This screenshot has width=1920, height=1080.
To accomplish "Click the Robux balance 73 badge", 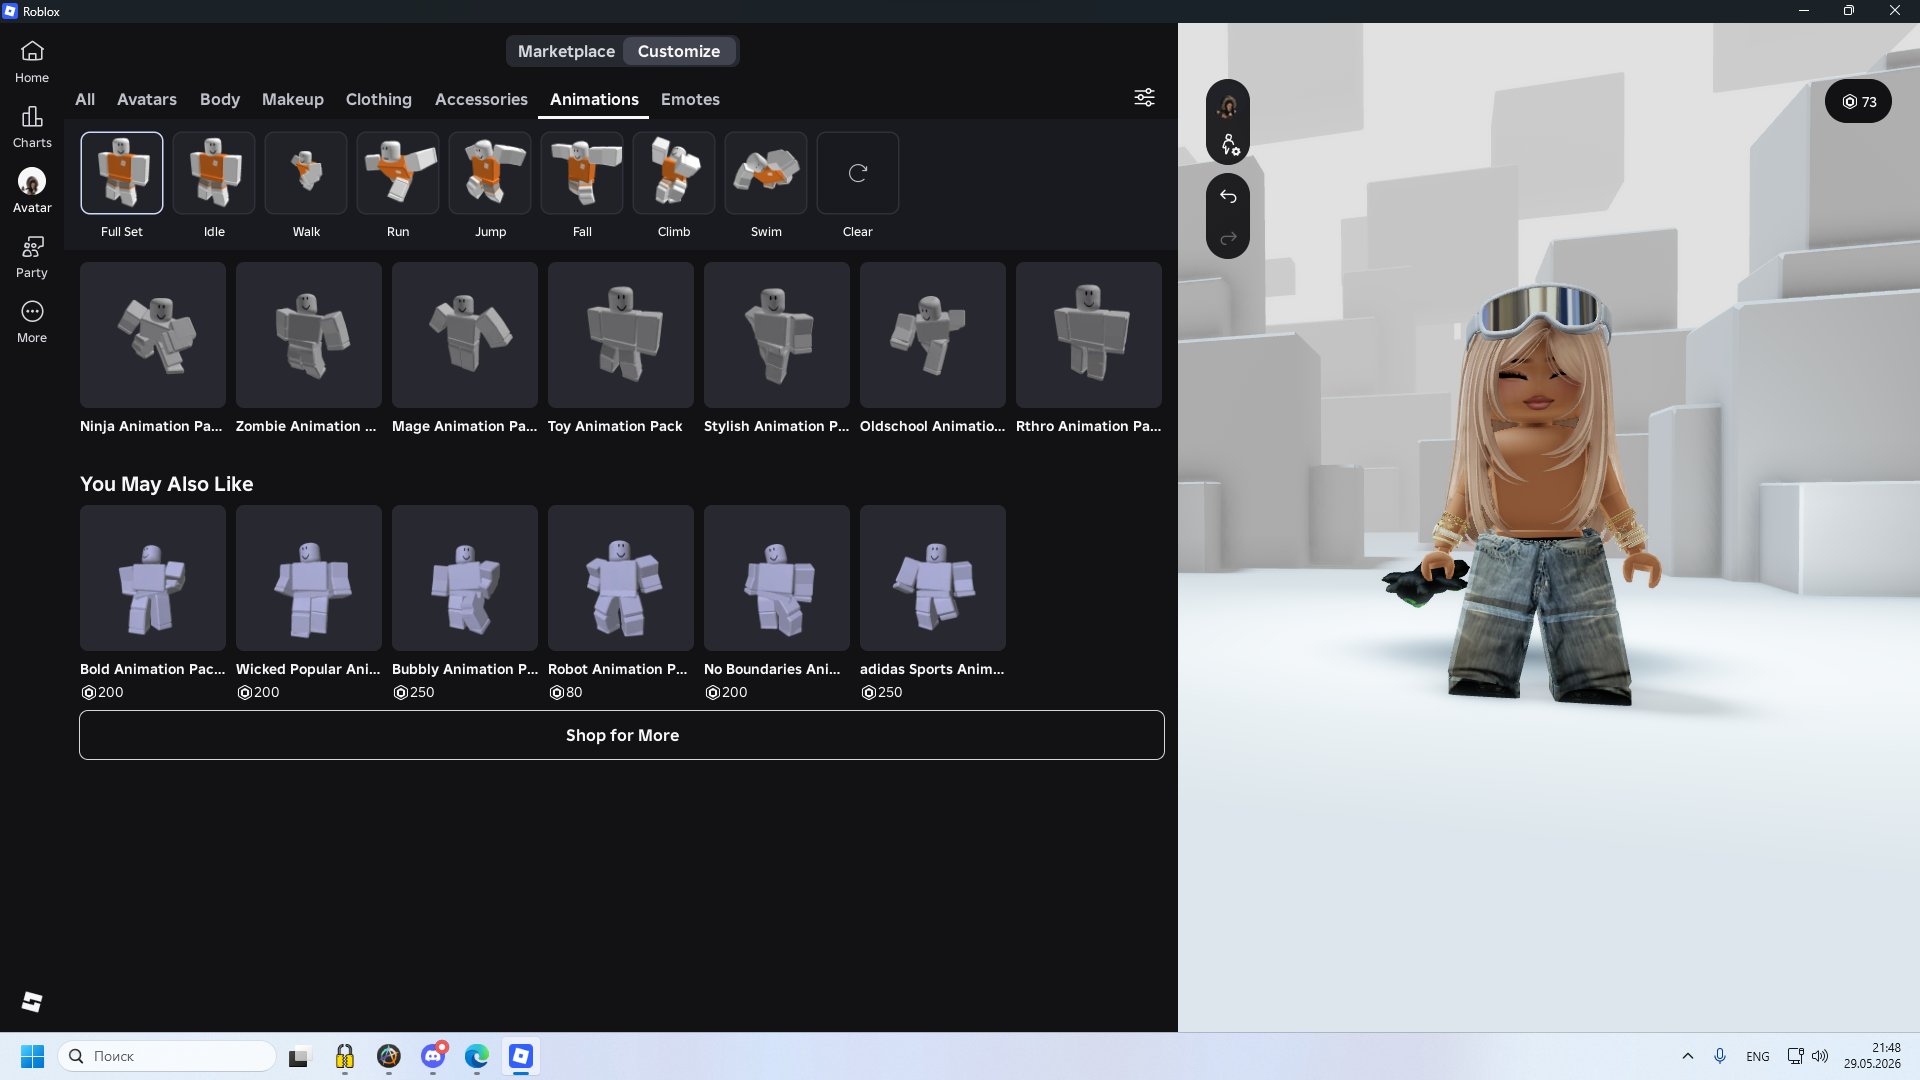I will 1858,102.
